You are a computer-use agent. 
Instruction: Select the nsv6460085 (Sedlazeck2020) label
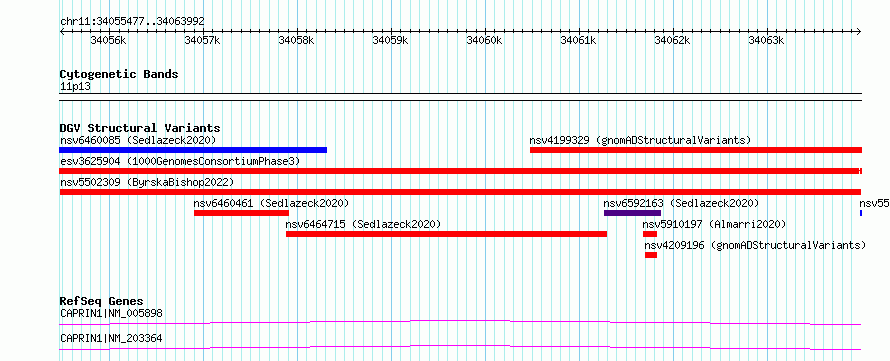coord(138,140)
